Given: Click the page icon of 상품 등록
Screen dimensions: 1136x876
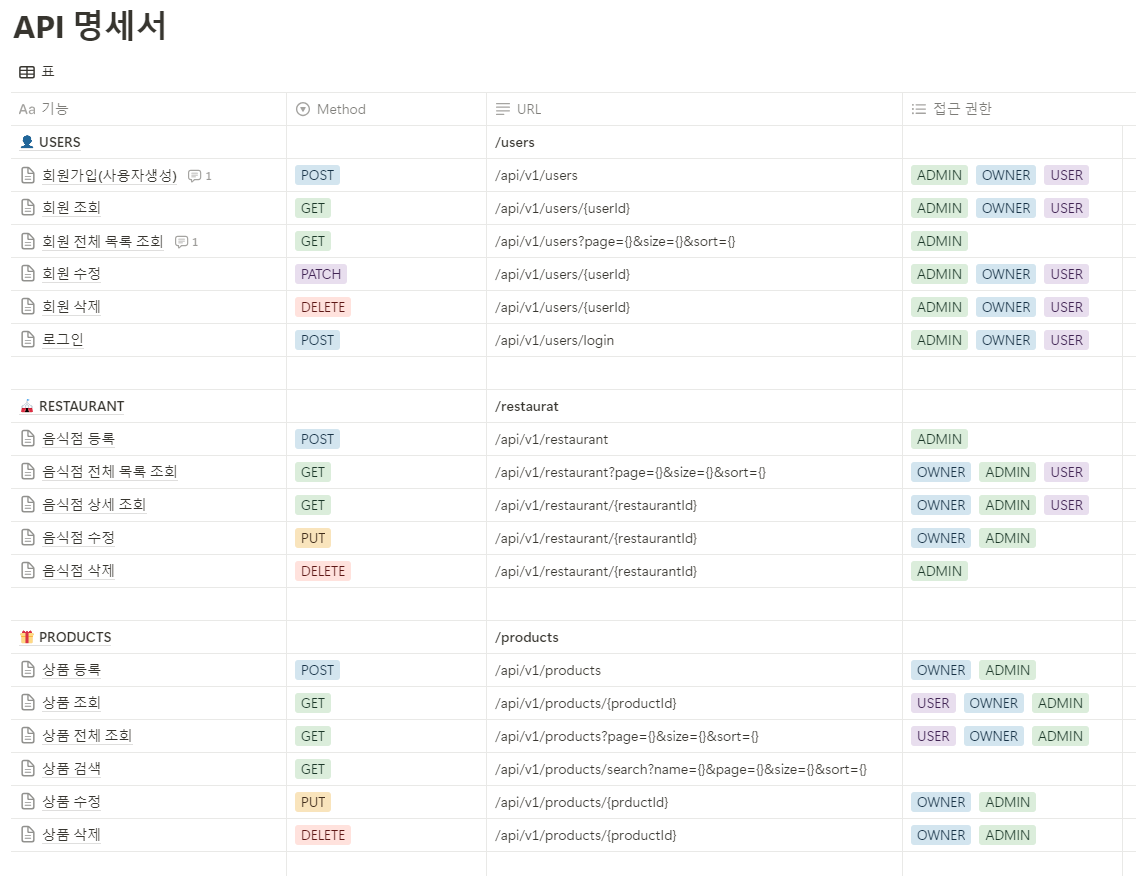Looking at the screenshot, I should [x=28, y=669].
